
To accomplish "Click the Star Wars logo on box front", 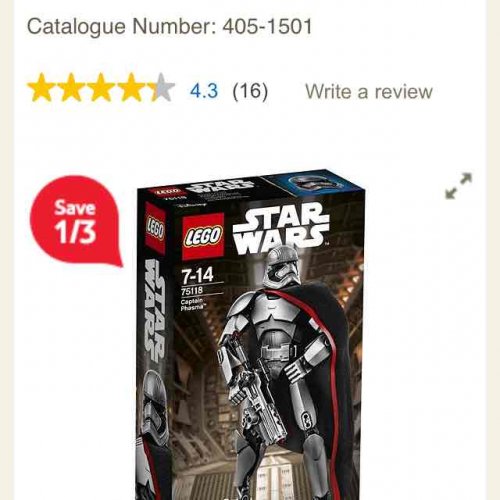I will pos(281,227).
